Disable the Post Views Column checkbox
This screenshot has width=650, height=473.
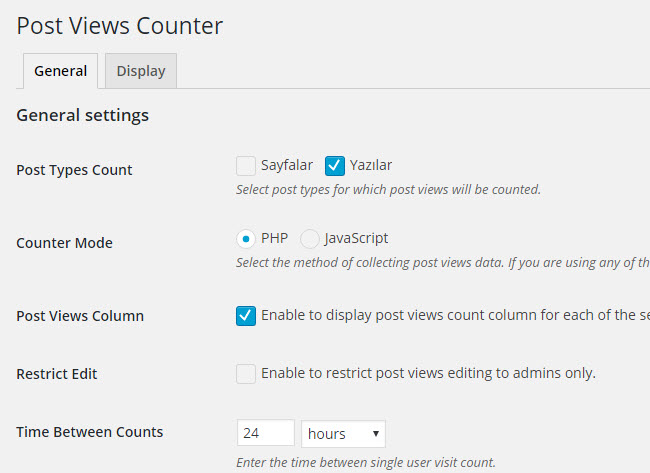[x=246, y=316]
